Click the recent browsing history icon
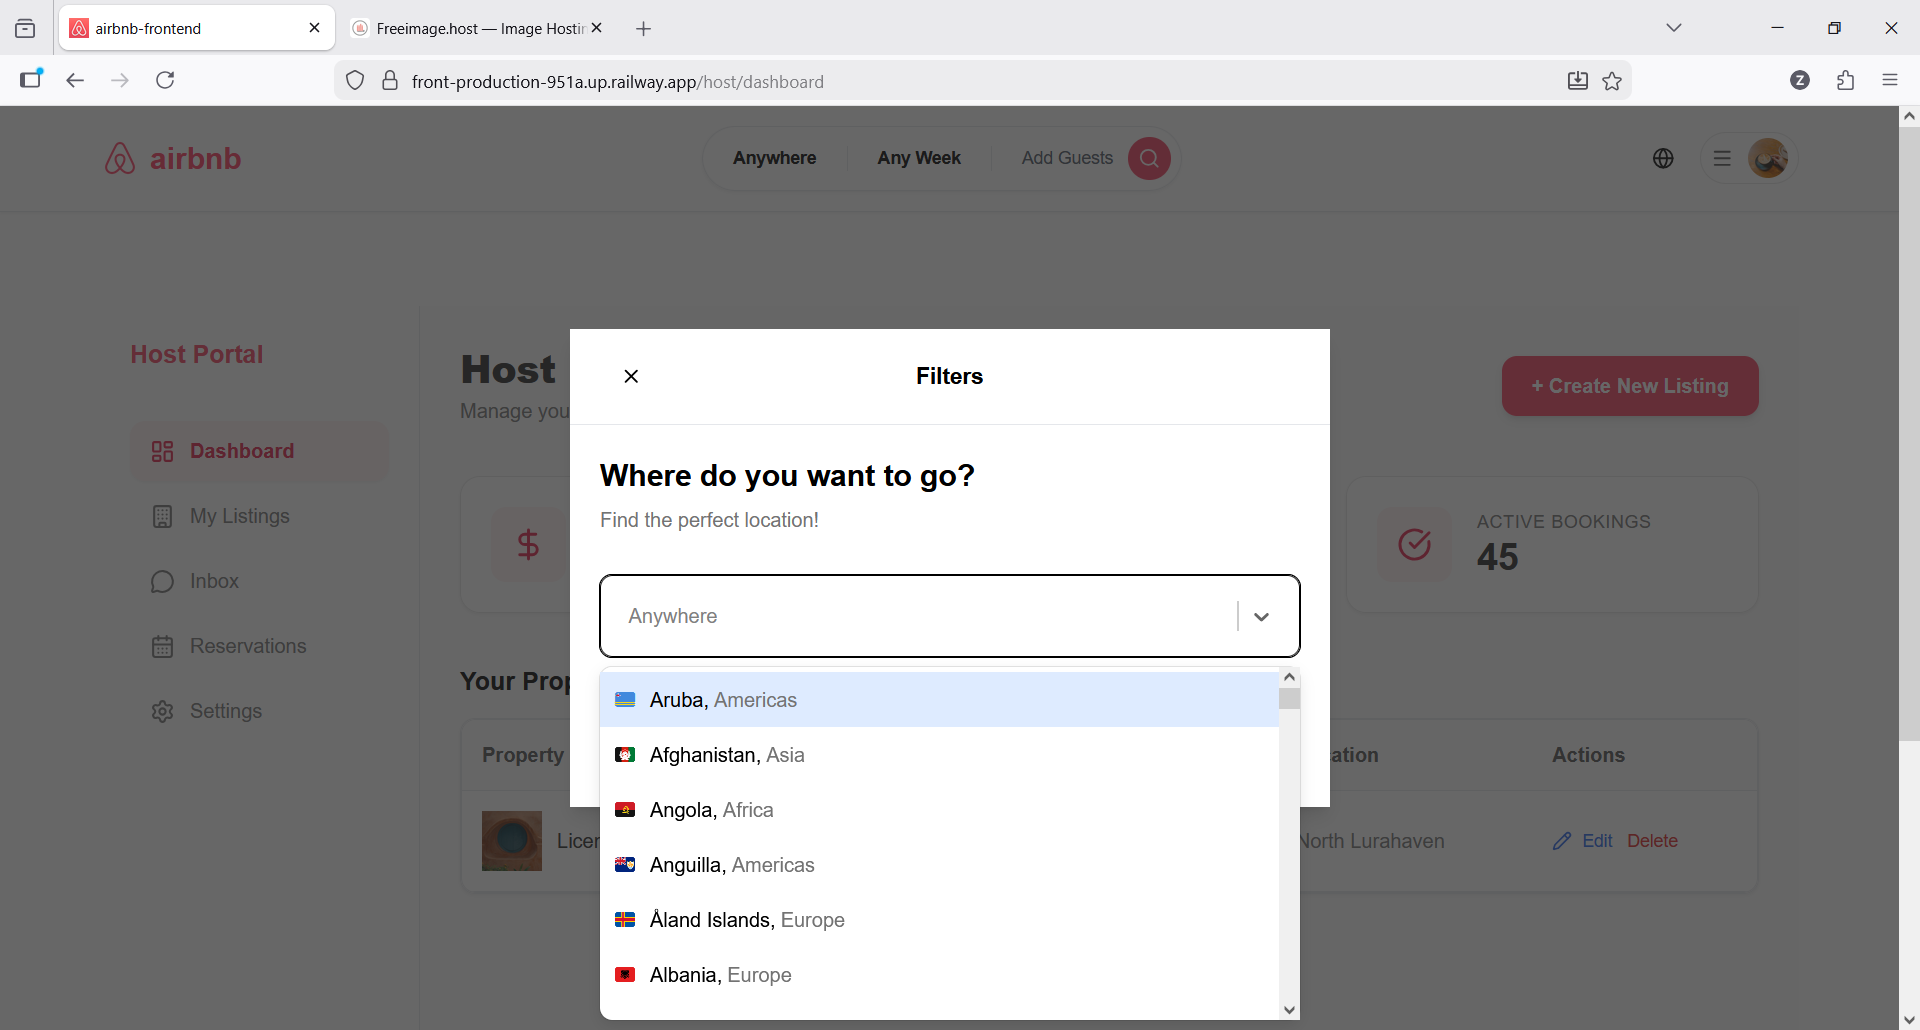1920x1030 pixels. coord(25,29)
